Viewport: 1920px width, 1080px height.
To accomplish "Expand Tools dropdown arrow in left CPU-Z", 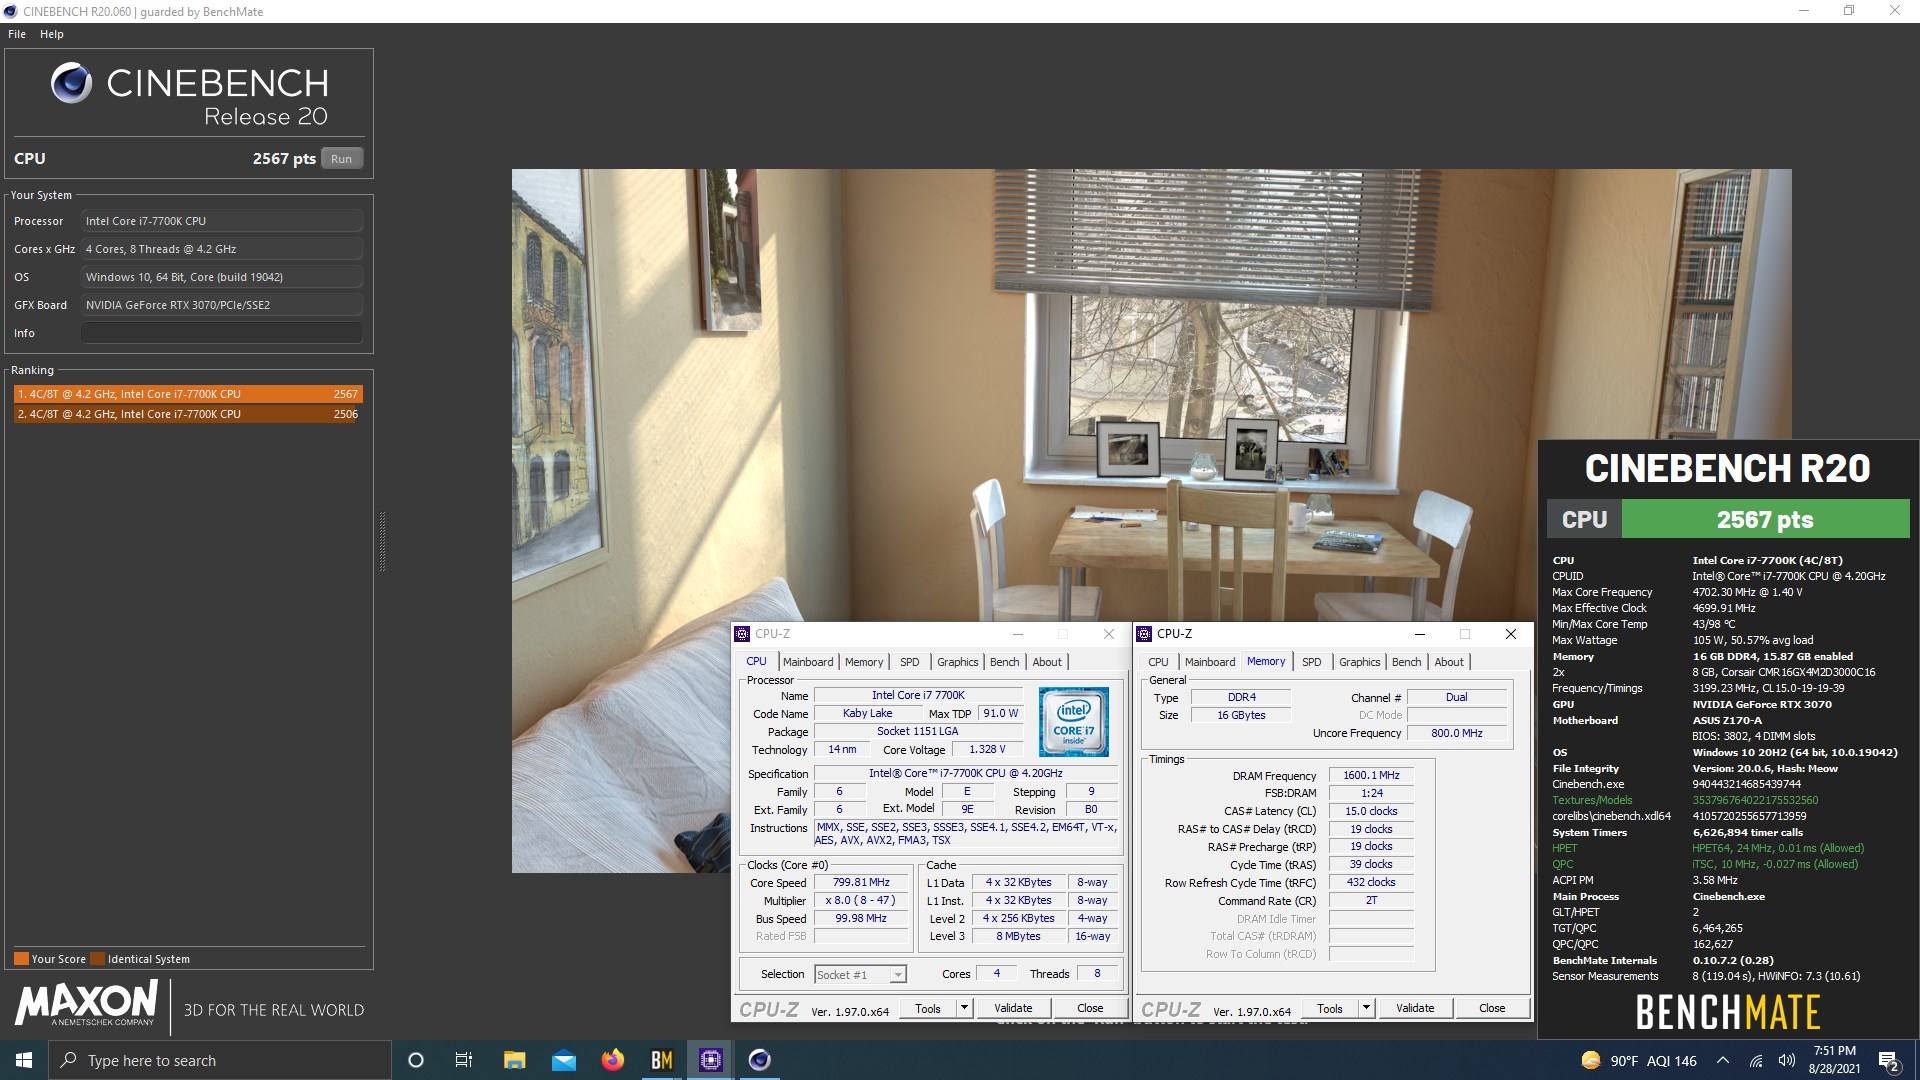I will pos(964,1008).
